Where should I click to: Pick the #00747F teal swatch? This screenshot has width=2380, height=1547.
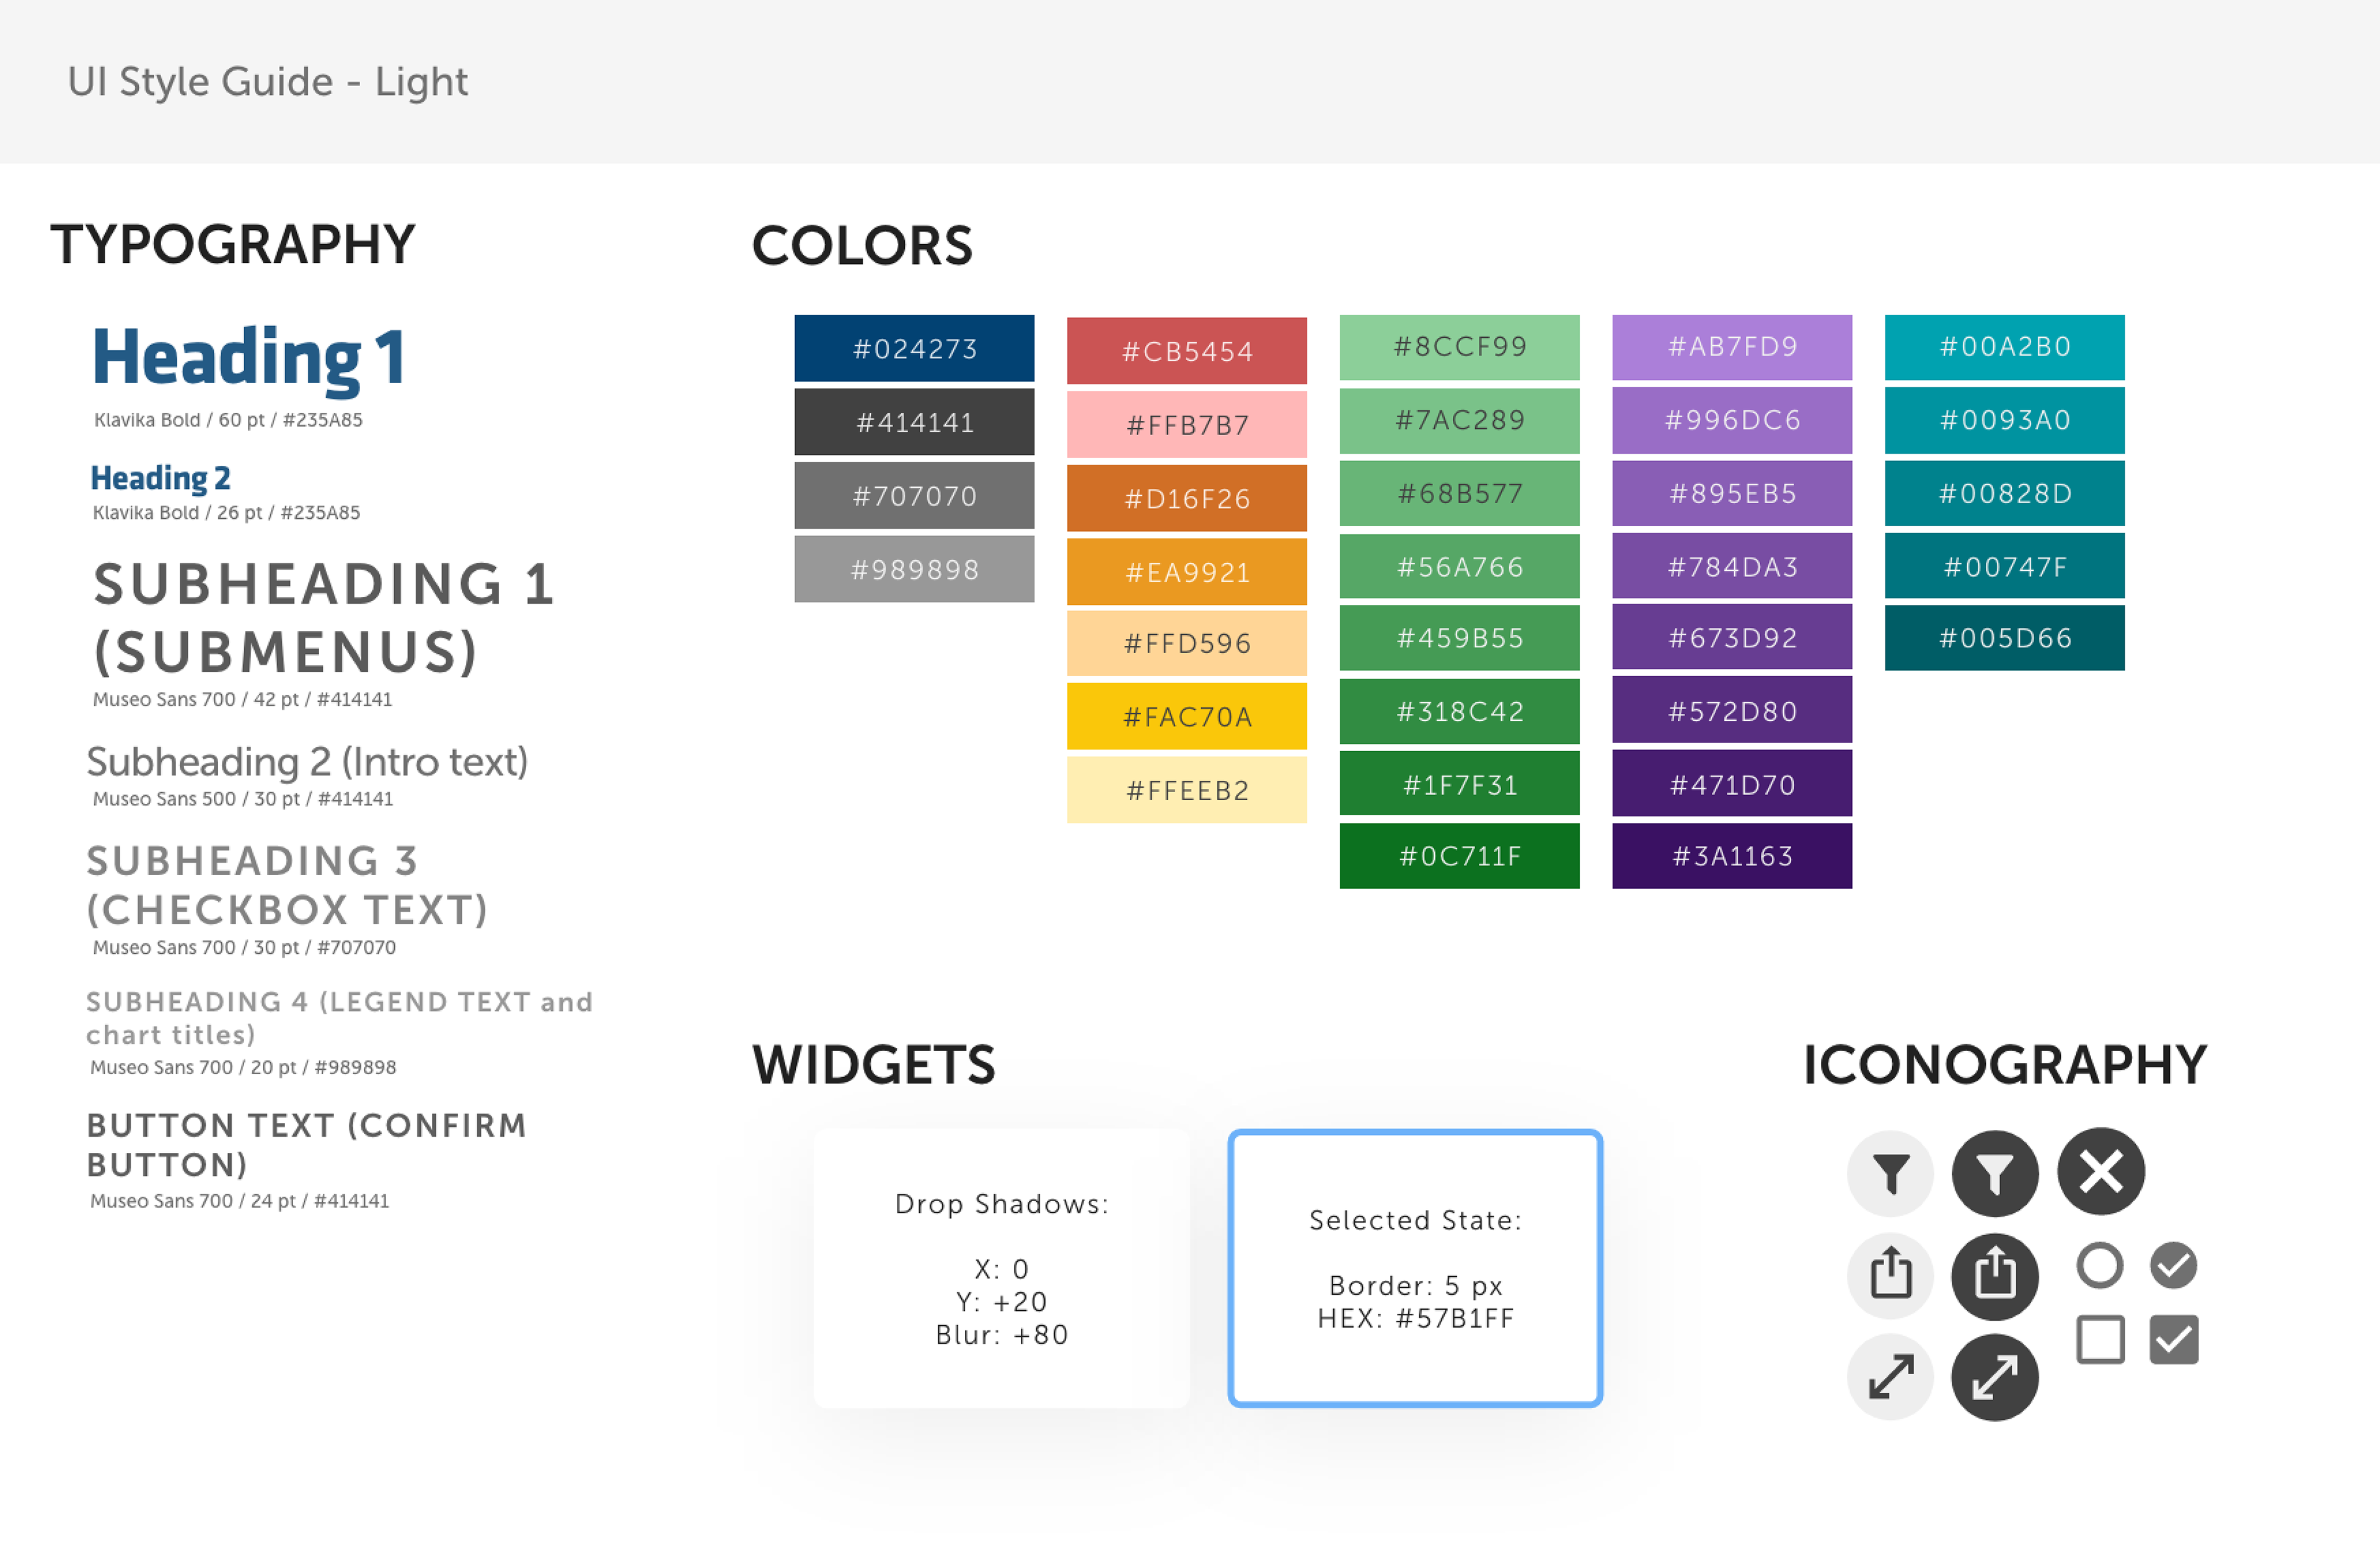click(x=2005, y=566)
